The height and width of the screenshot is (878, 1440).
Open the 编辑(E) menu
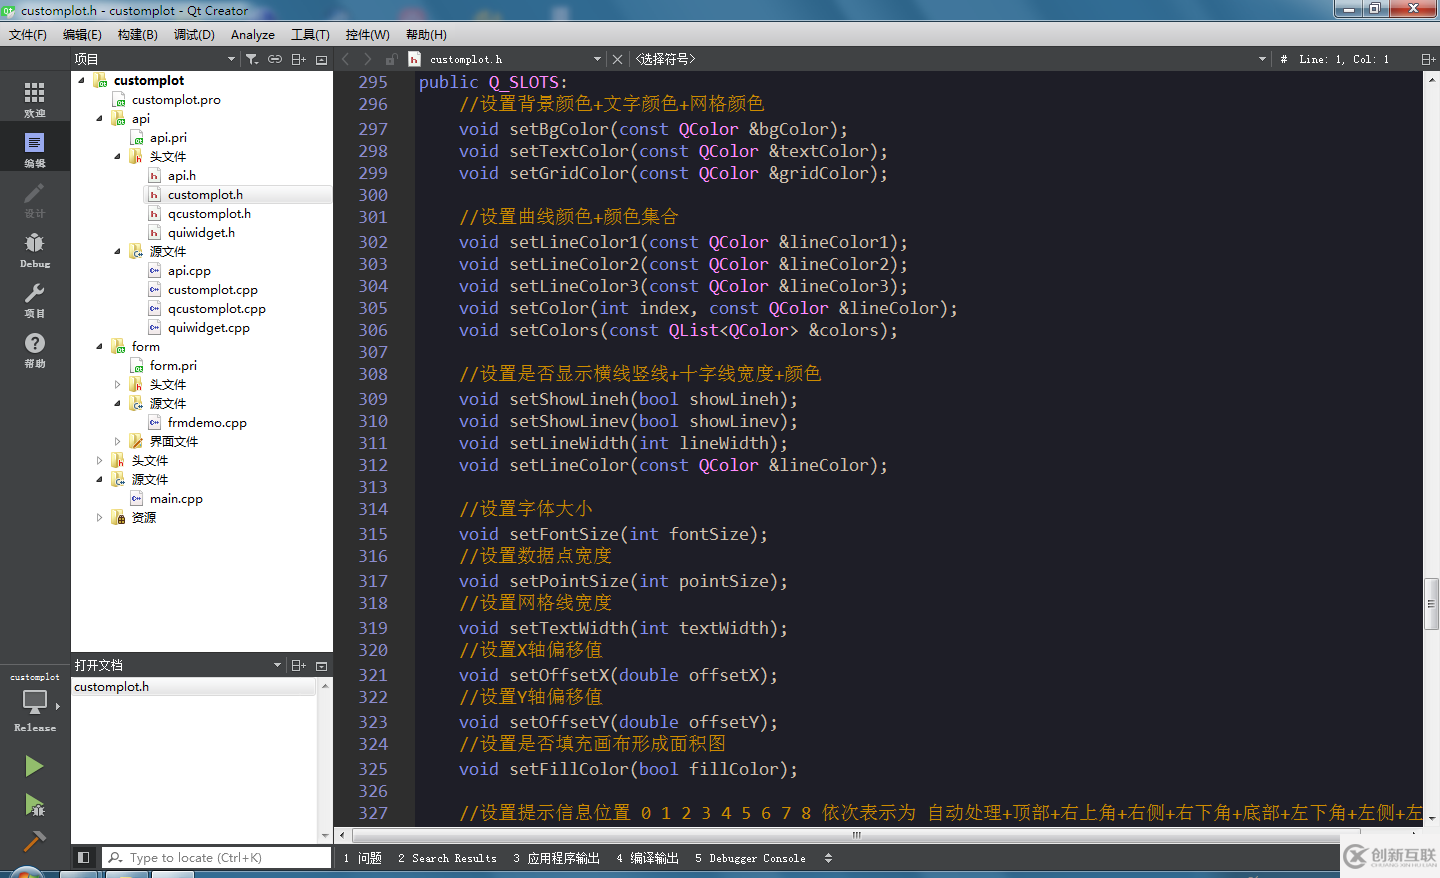(82, 34)
